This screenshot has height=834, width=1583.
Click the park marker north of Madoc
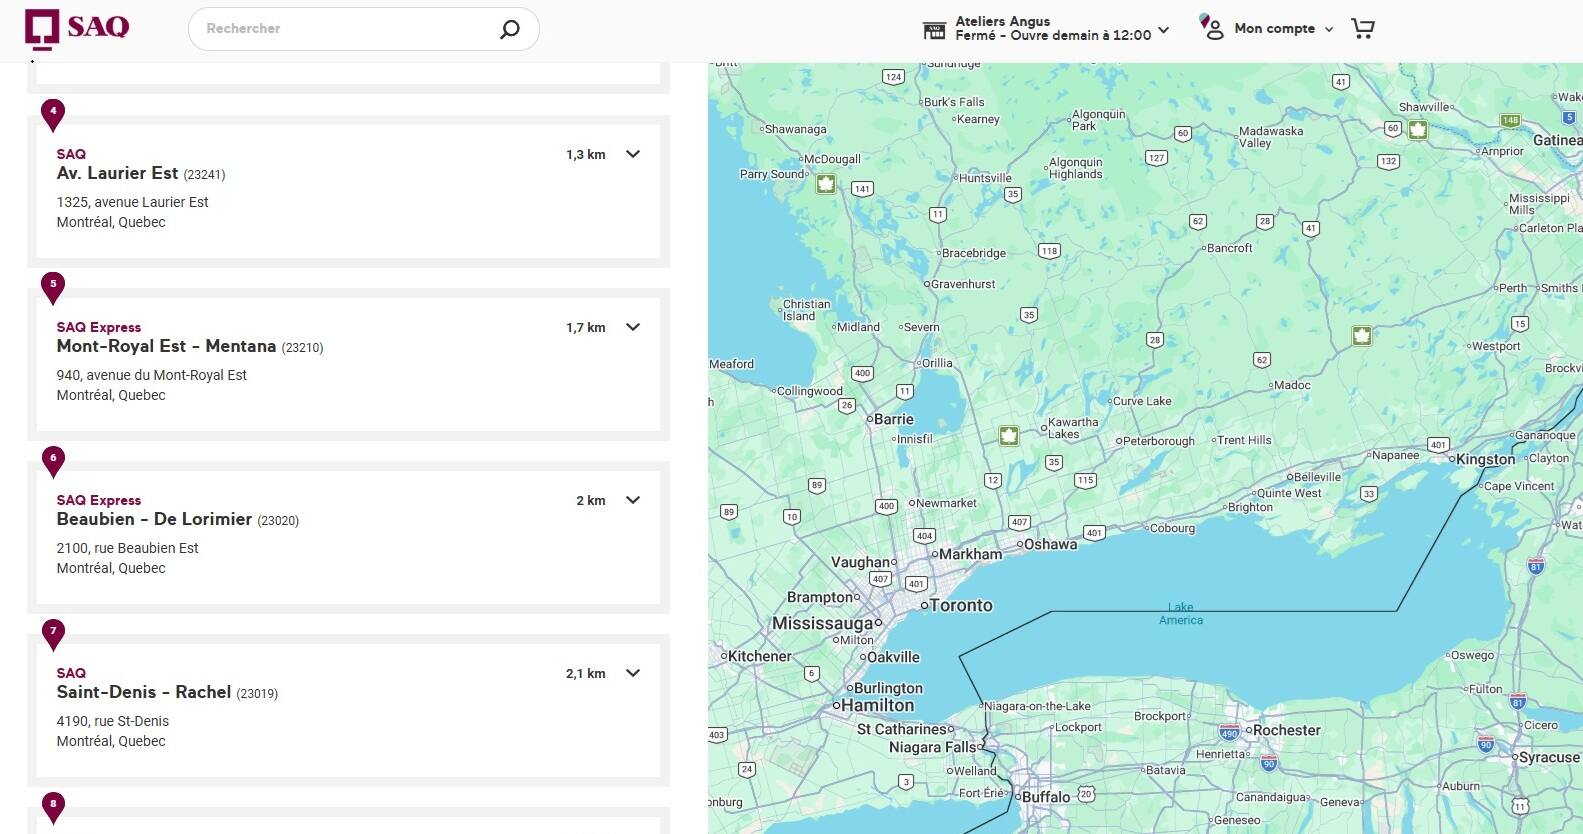pos(1361,336)
